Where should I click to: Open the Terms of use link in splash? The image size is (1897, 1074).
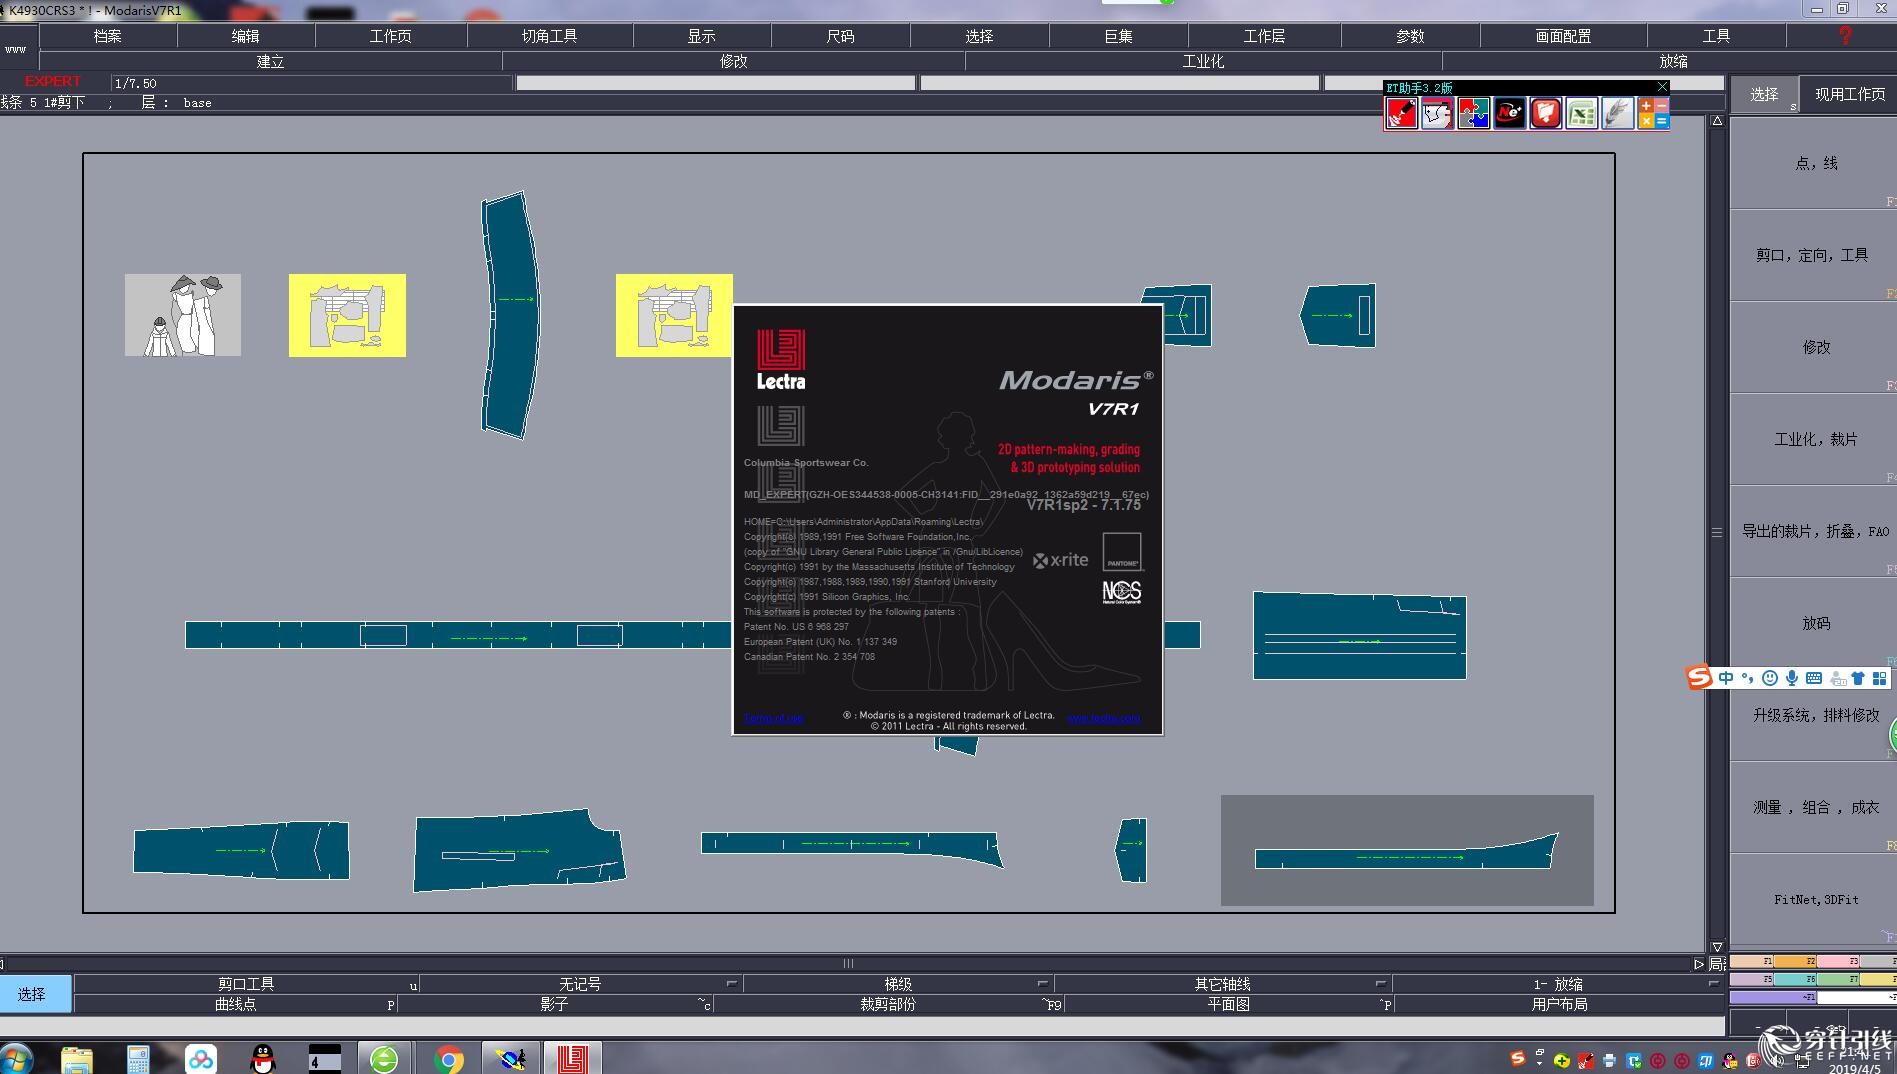pyautogui.click(x=773, y=718)
